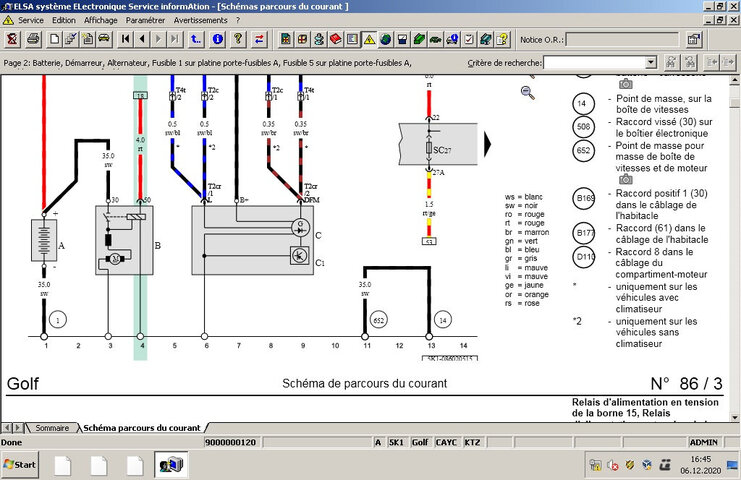Viewport: 741px width, 480px height.
Task: Click the brown box parts icon
Action: [302, 39]
